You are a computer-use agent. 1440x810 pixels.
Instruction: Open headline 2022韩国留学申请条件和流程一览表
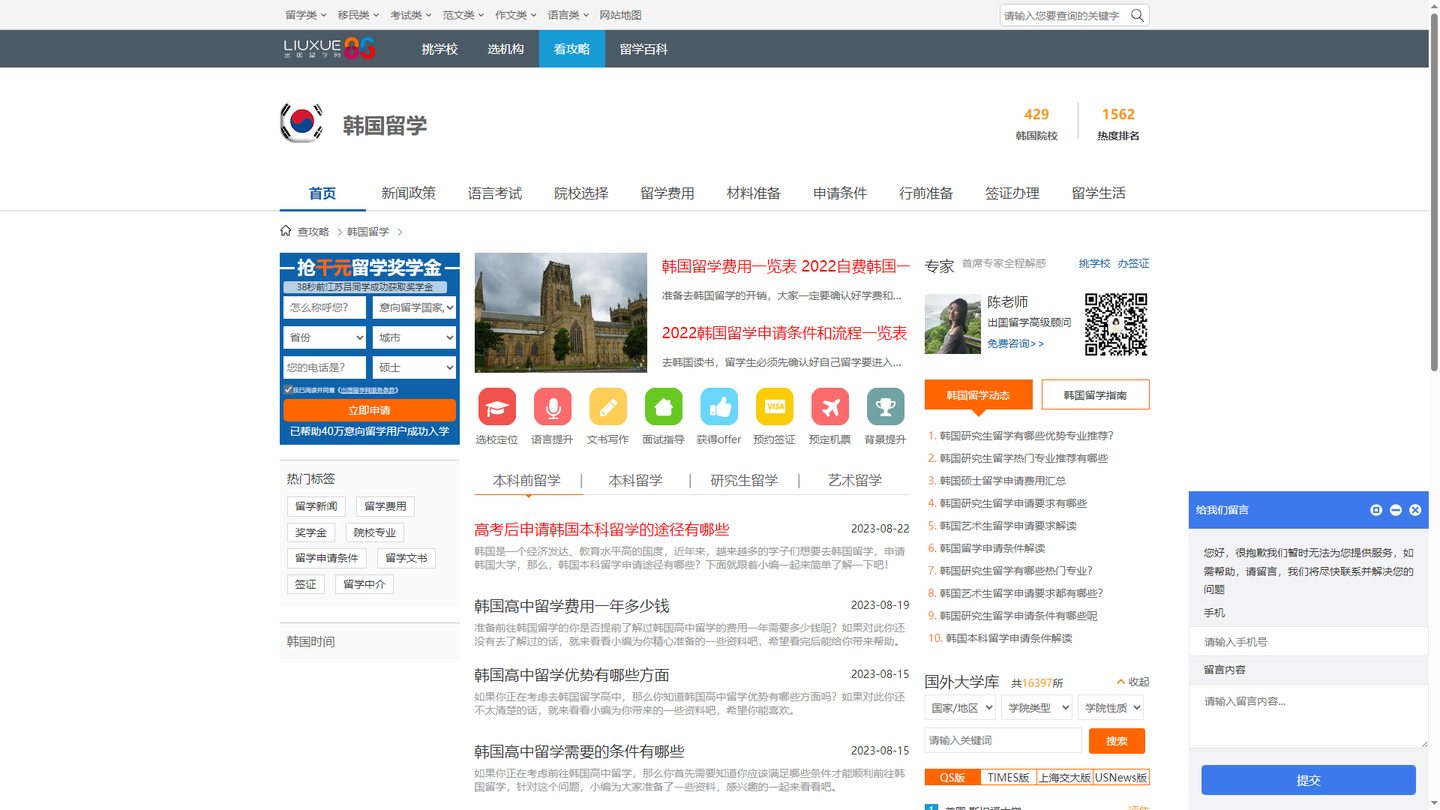pyautogui.click(x=785, y=333)
